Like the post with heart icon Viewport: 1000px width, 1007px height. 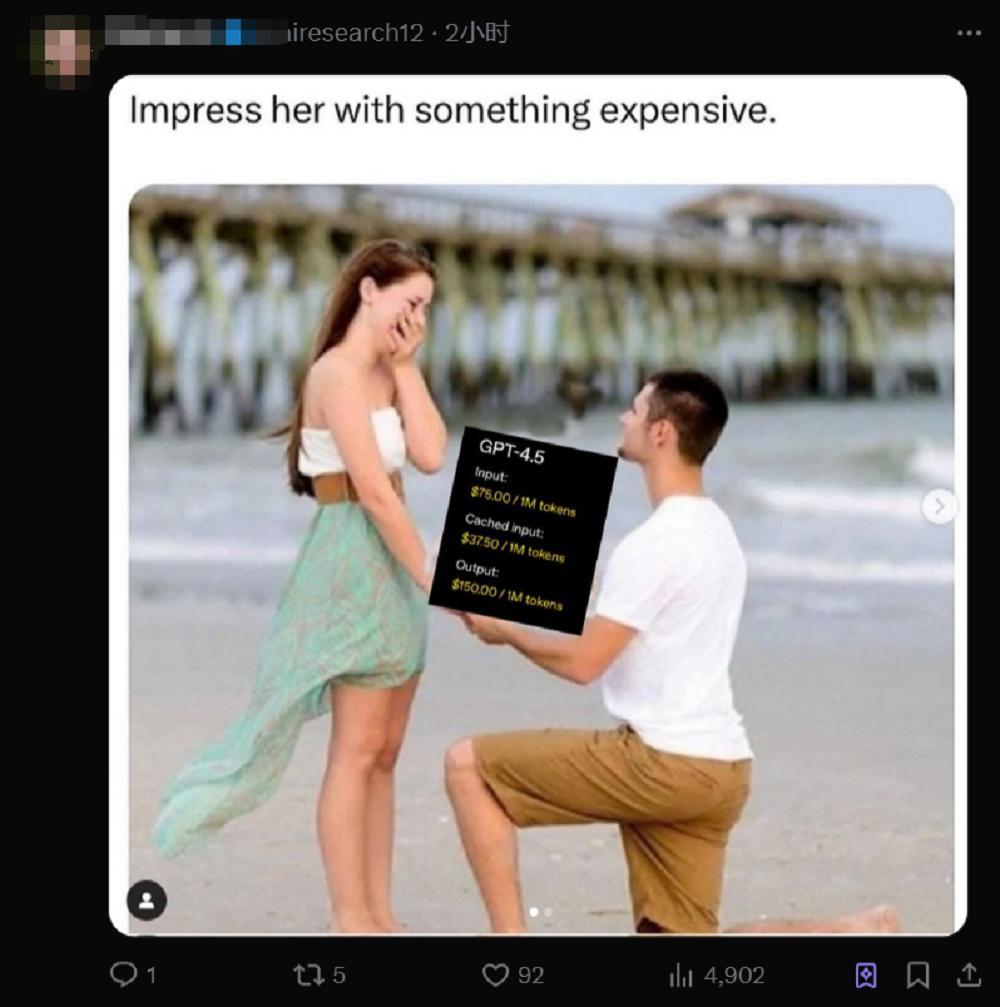tap(495, 975)
